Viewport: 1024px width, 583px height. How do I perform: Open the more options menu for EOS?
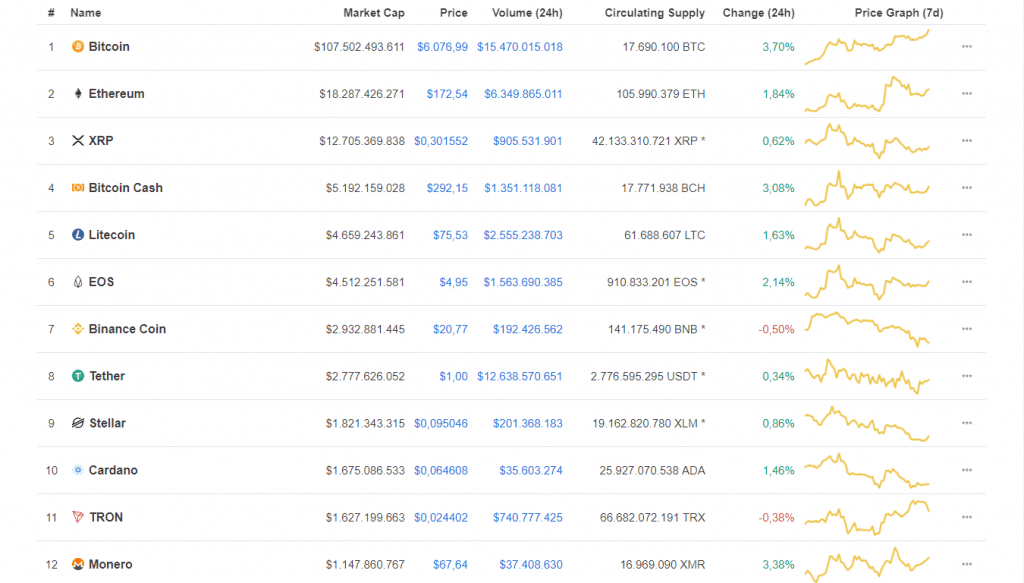(967, 281)
